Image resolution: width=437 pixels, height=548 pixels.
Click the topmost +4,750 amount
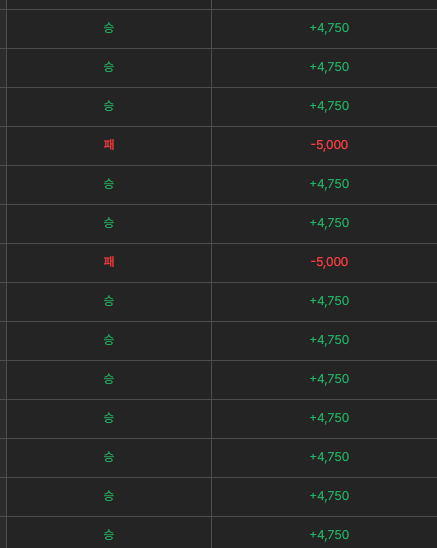tap(329, 28)
